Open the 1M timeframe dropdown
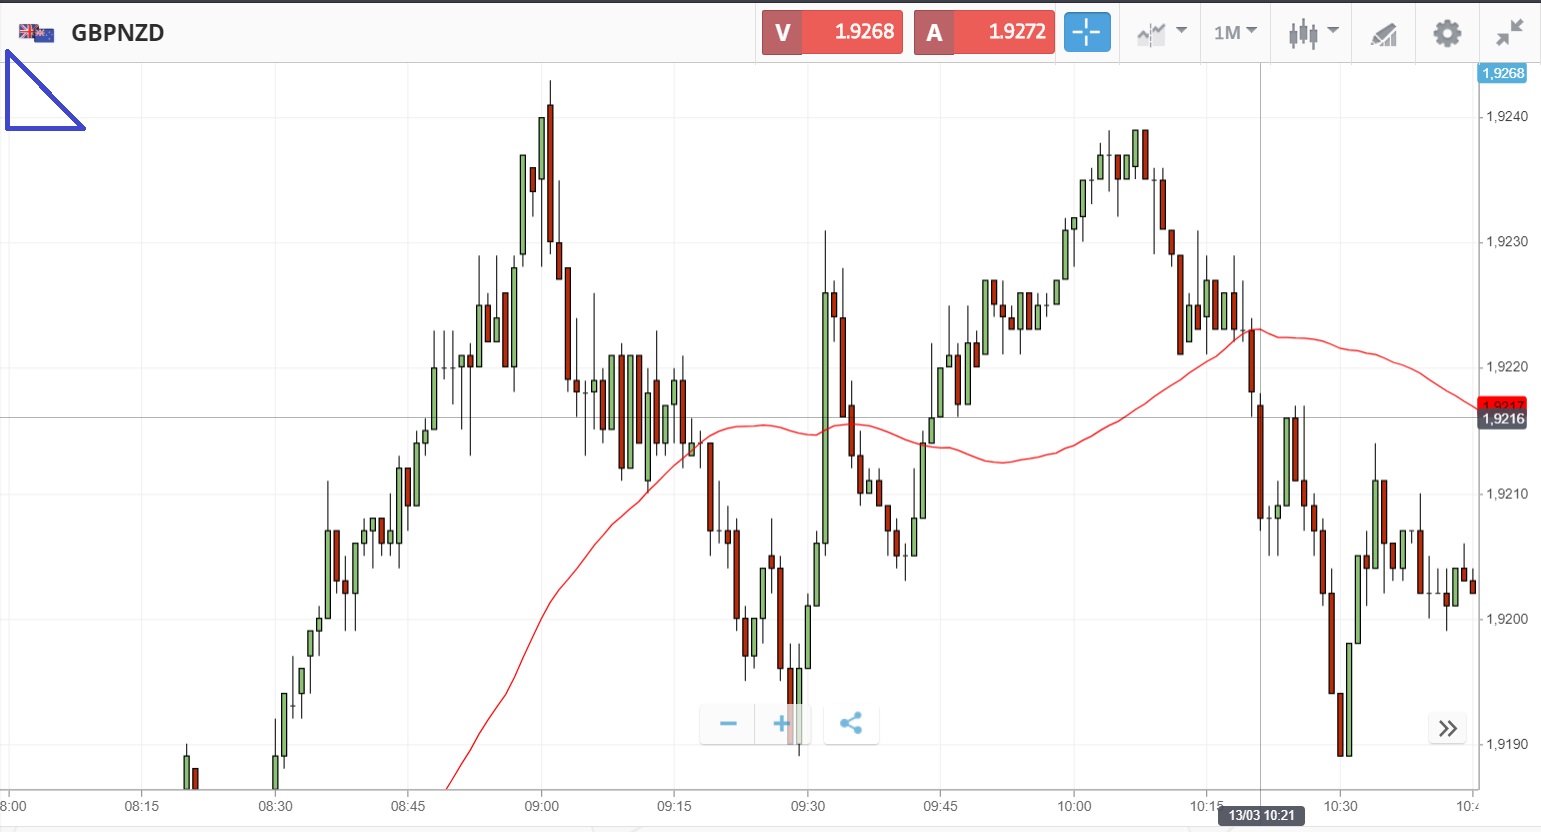Viewport: 1541px width, 832px height. [x=1235, y=33]
